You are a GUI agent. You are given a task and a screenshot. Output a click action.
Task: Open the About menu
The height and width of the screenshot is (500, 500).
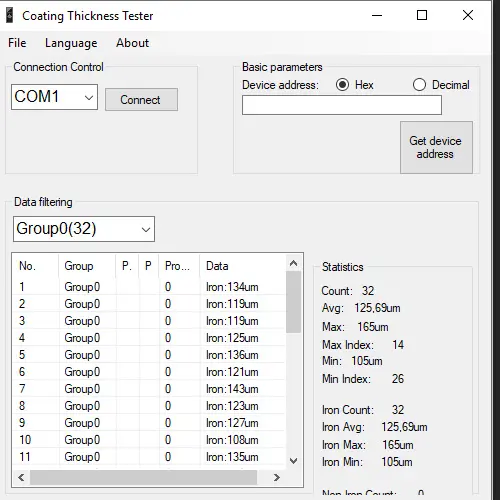[132, 43]
